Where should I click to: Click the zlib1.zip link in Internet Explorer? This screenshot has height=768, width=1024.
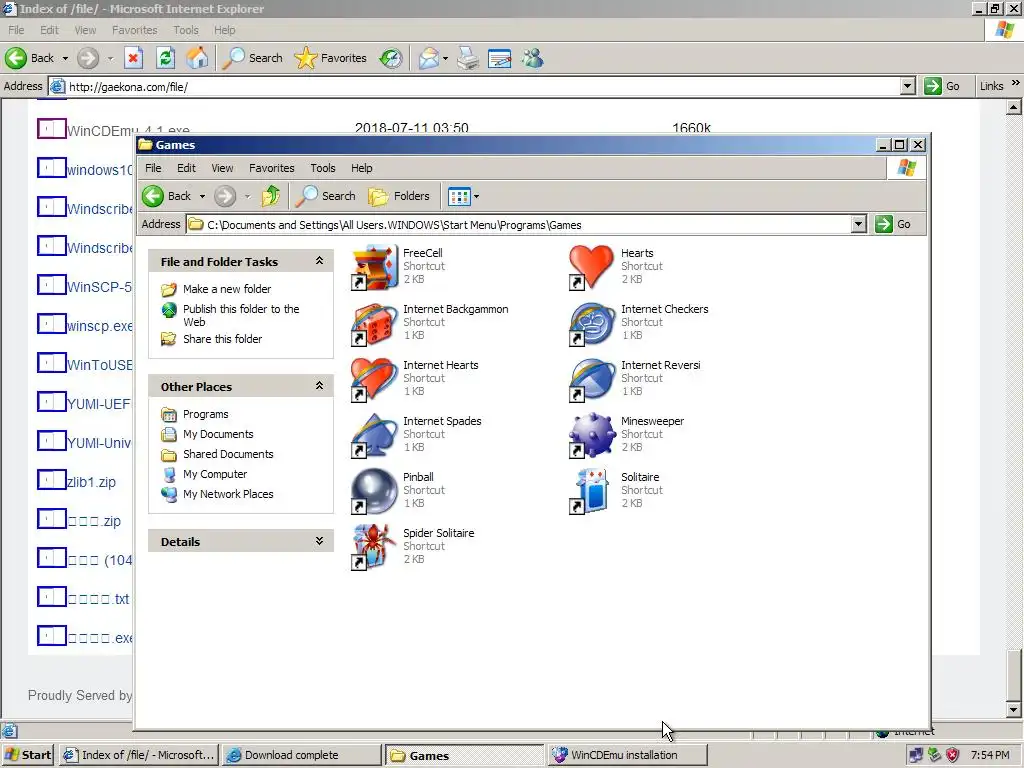[x=91, y=482]
